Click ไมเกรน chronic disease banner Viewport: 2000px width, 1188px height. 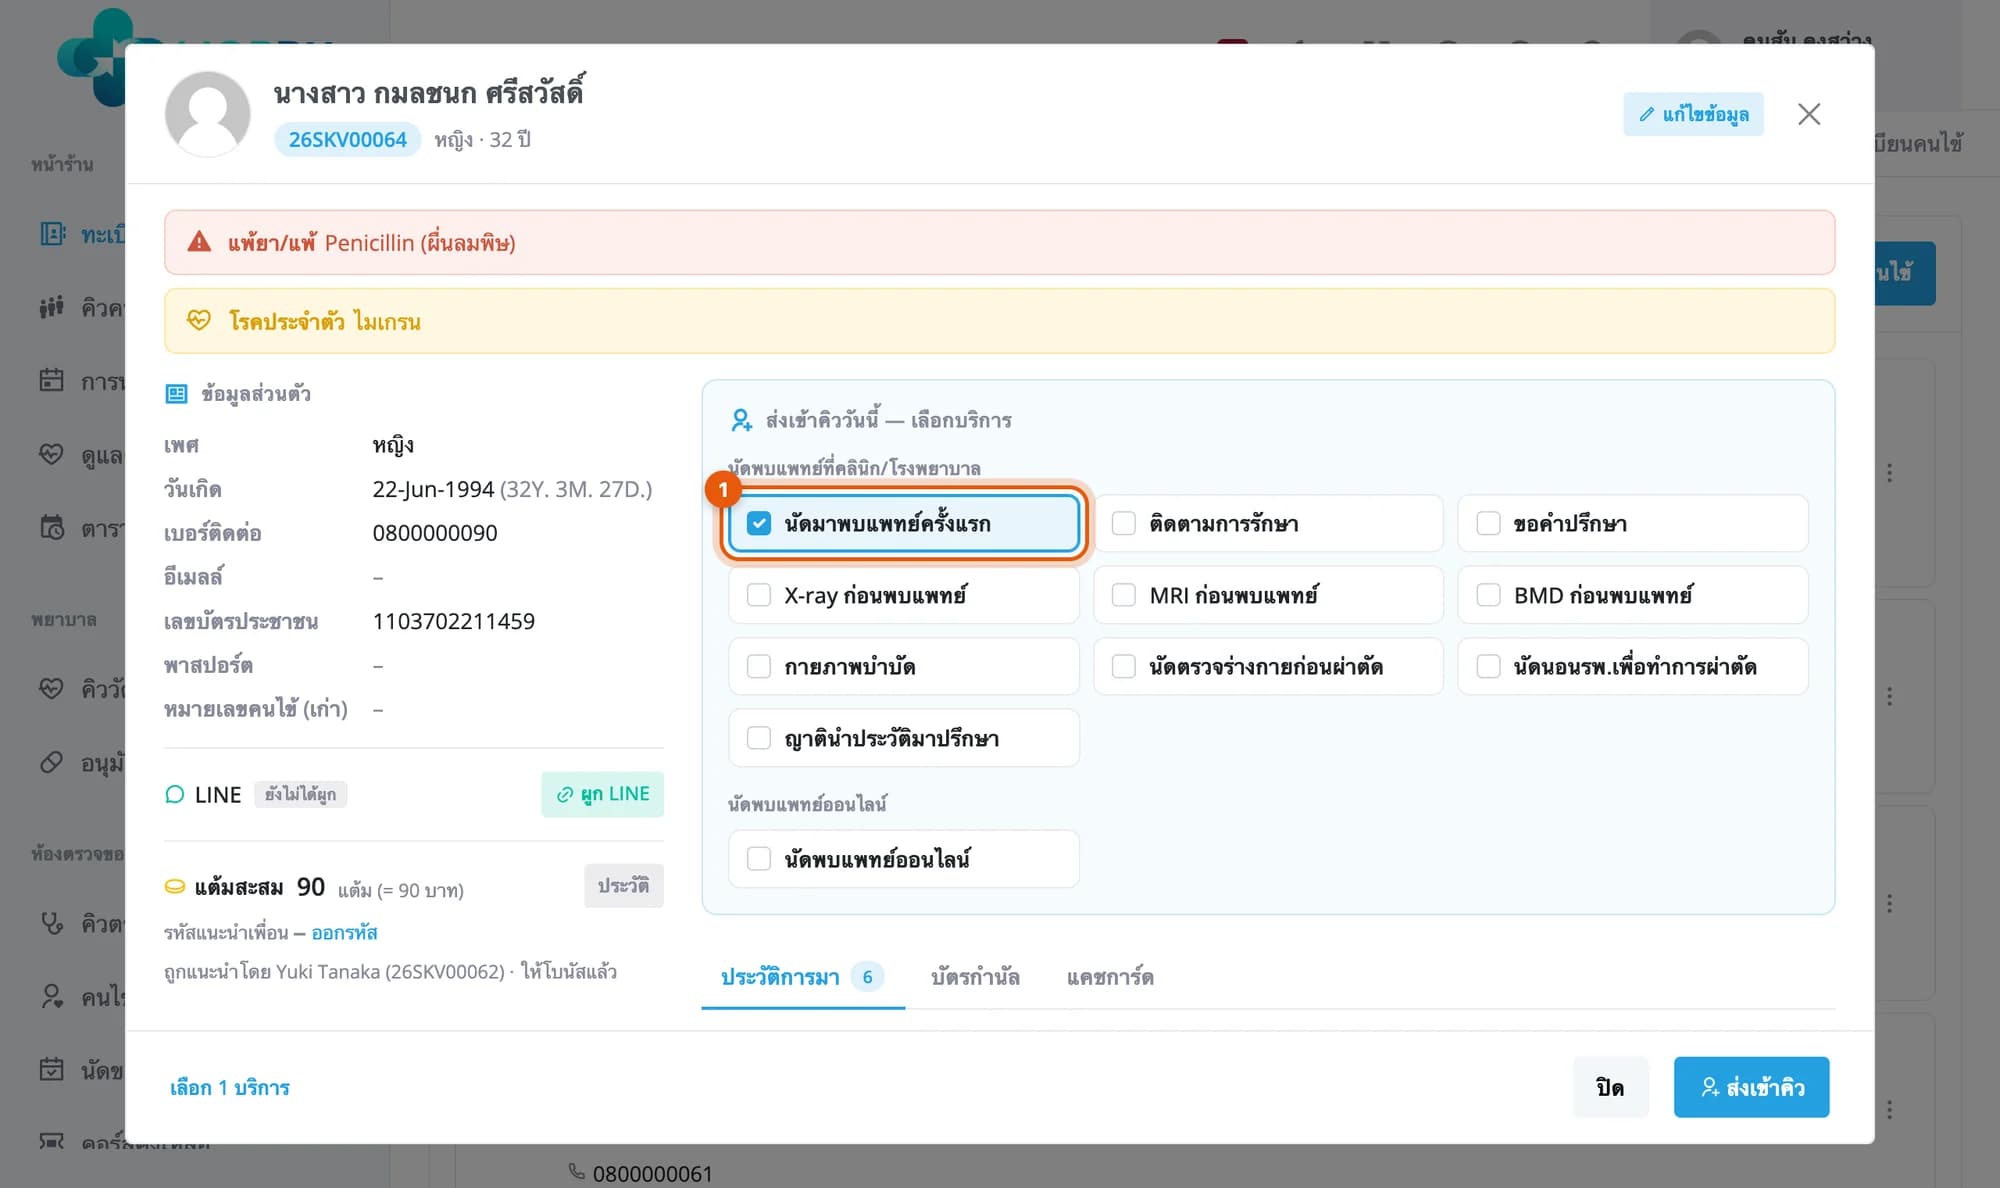[1000, 321]
